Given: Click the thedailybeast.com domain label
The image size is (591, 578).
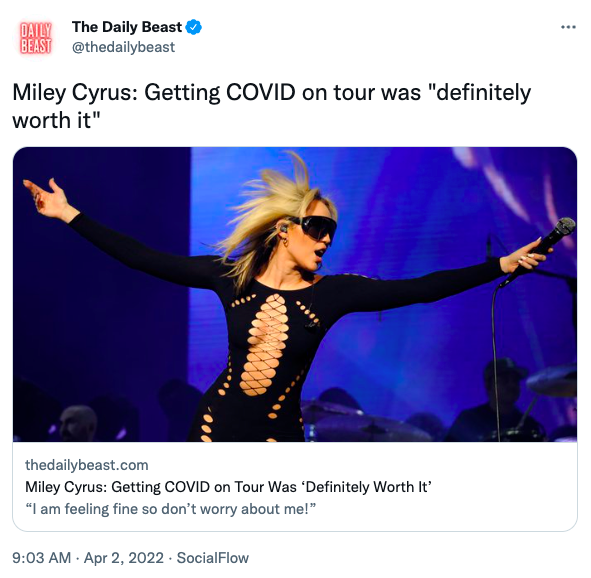Looking at the screenshot, I should (87, 465).
